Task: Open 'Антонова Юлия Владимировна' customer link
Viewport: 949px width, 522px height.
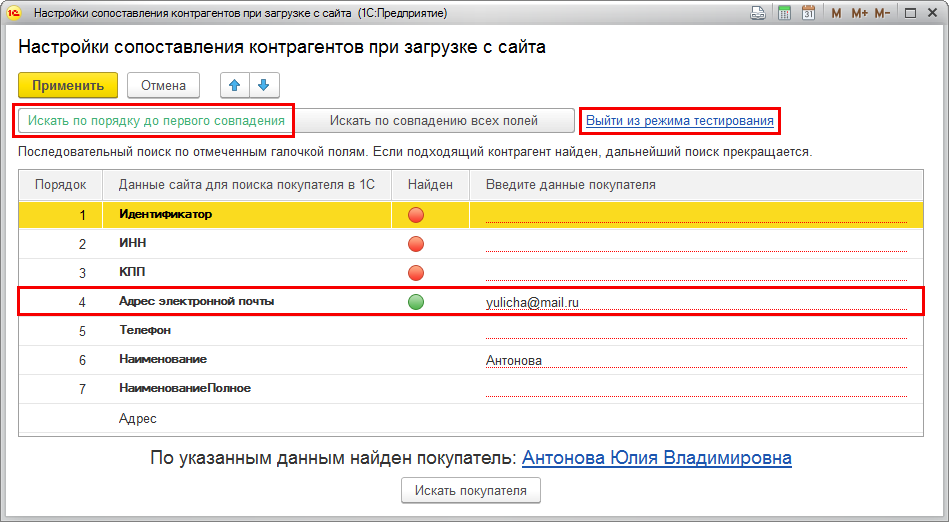Action: click(656, 458)
